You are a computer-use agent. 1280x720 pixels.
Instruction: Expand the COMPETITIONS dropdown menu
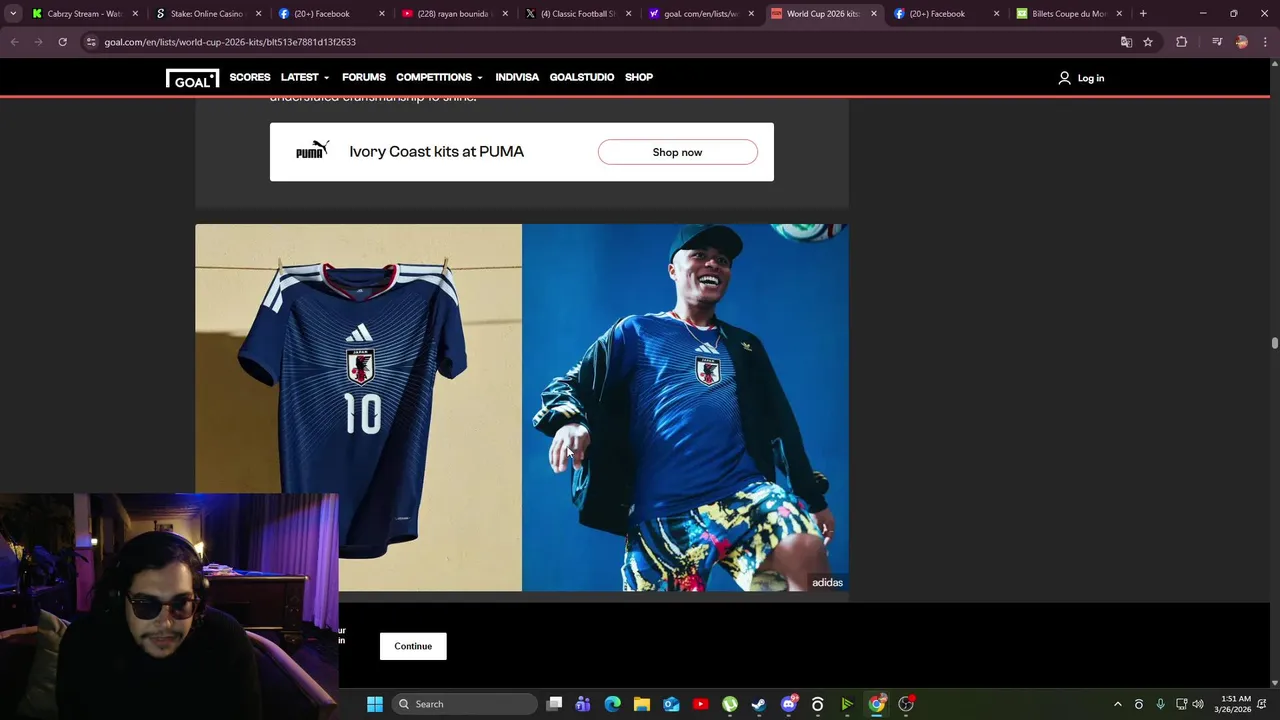439,77
